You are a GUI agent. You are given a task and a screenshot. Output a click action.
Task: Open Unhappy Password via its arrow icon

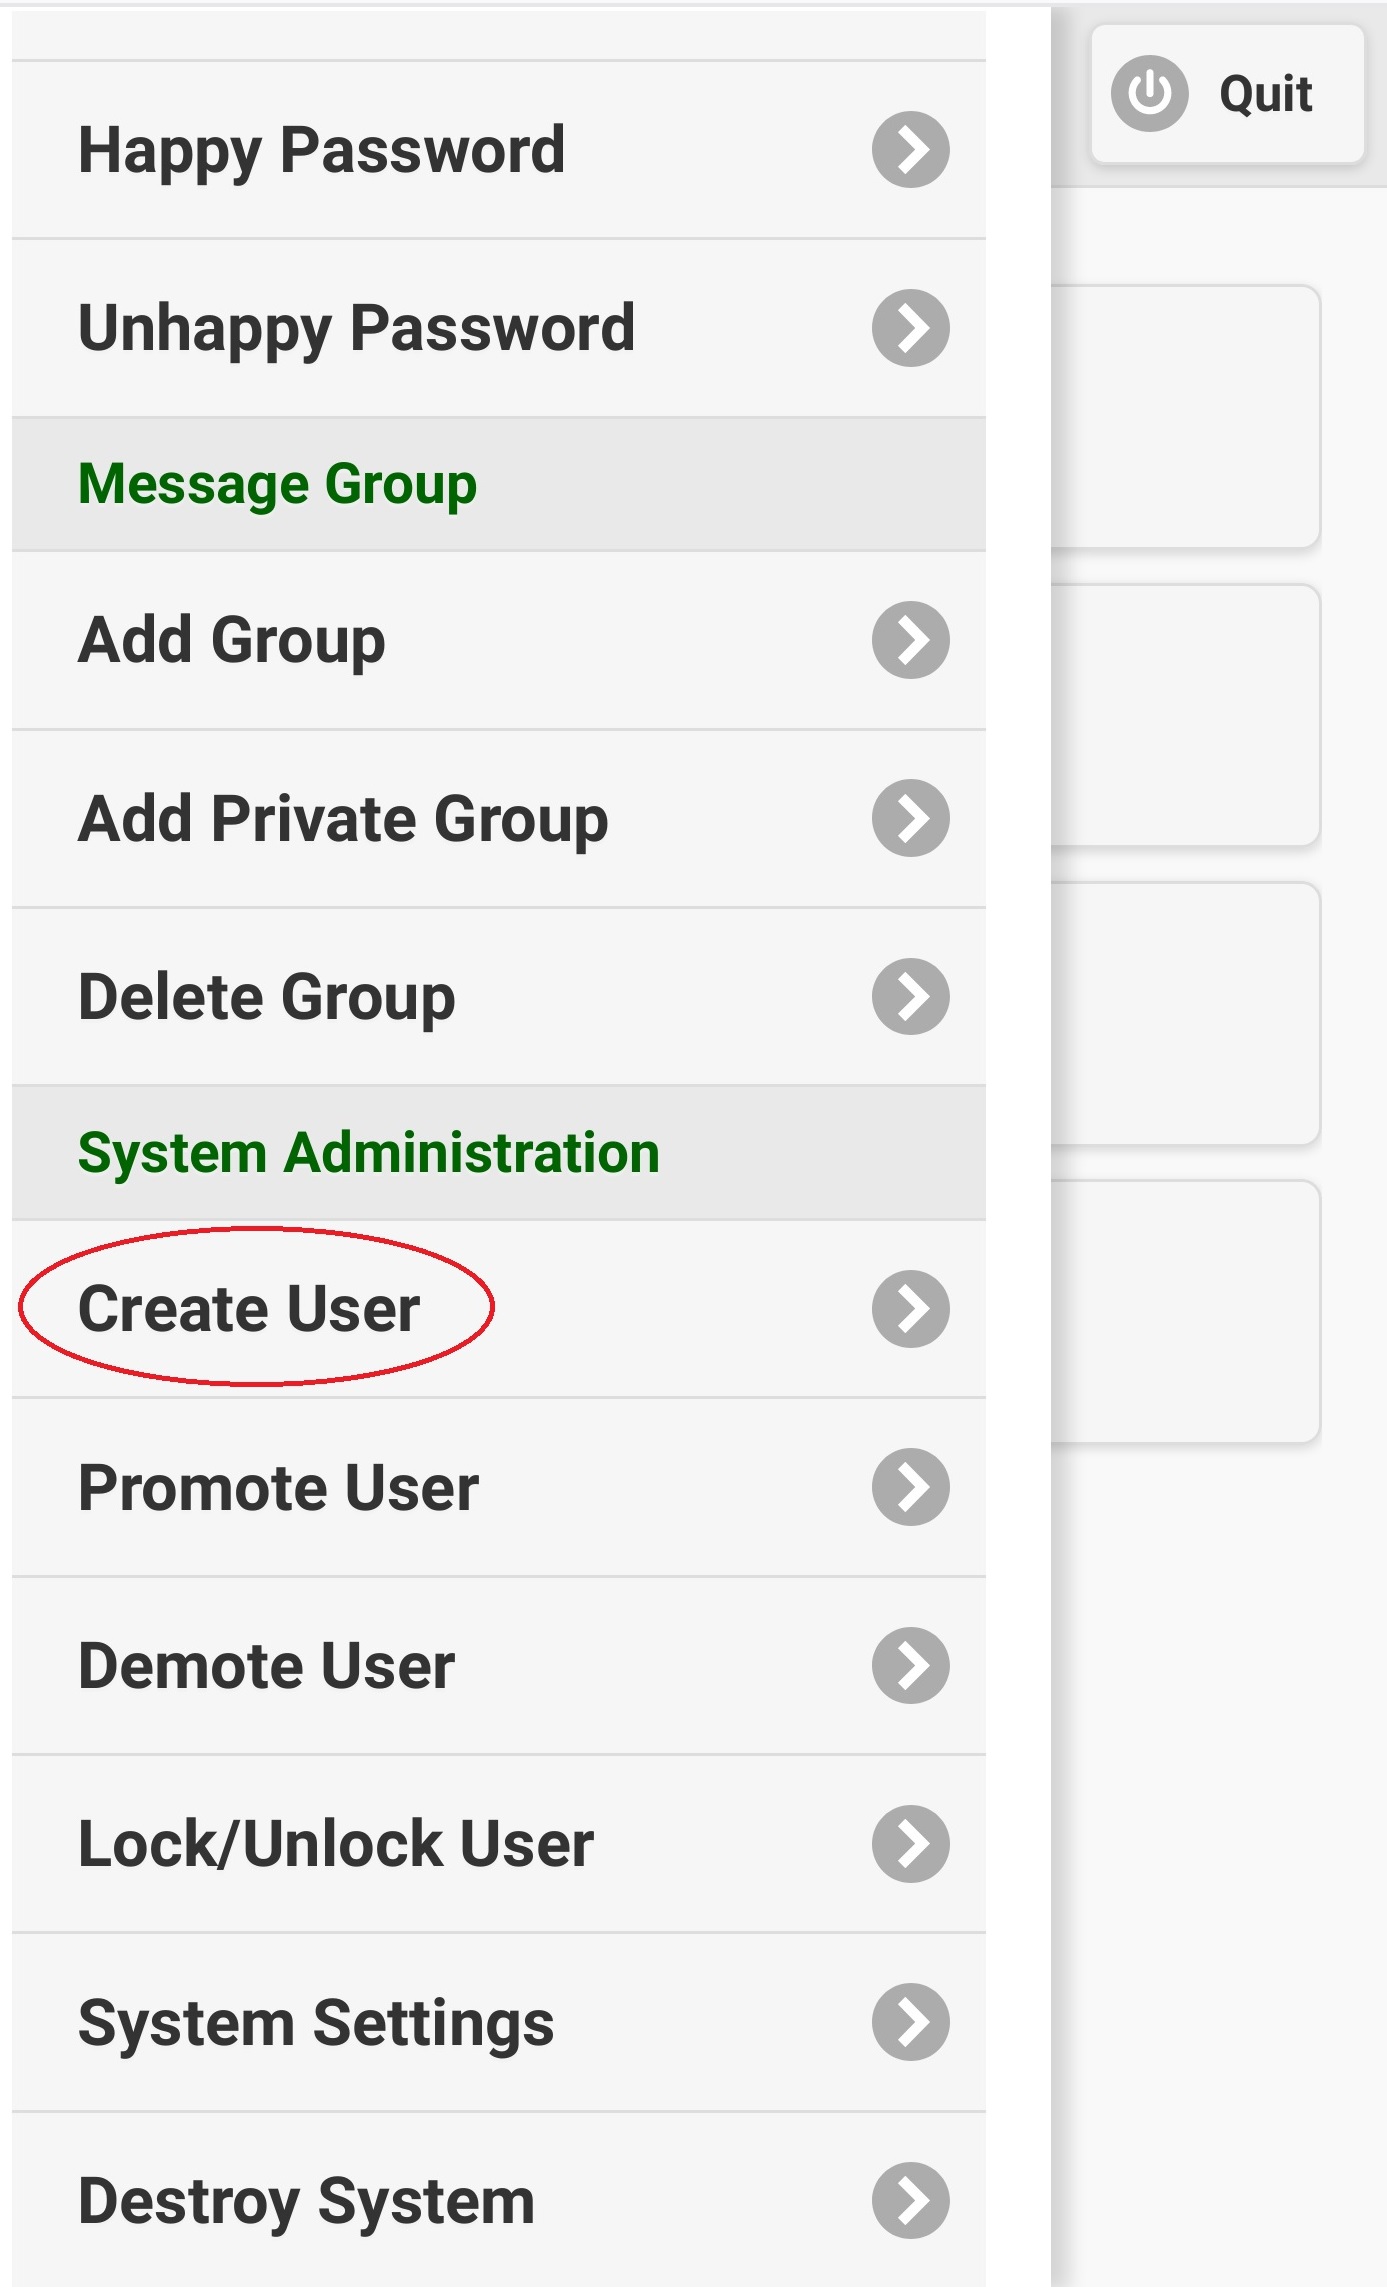910,328
